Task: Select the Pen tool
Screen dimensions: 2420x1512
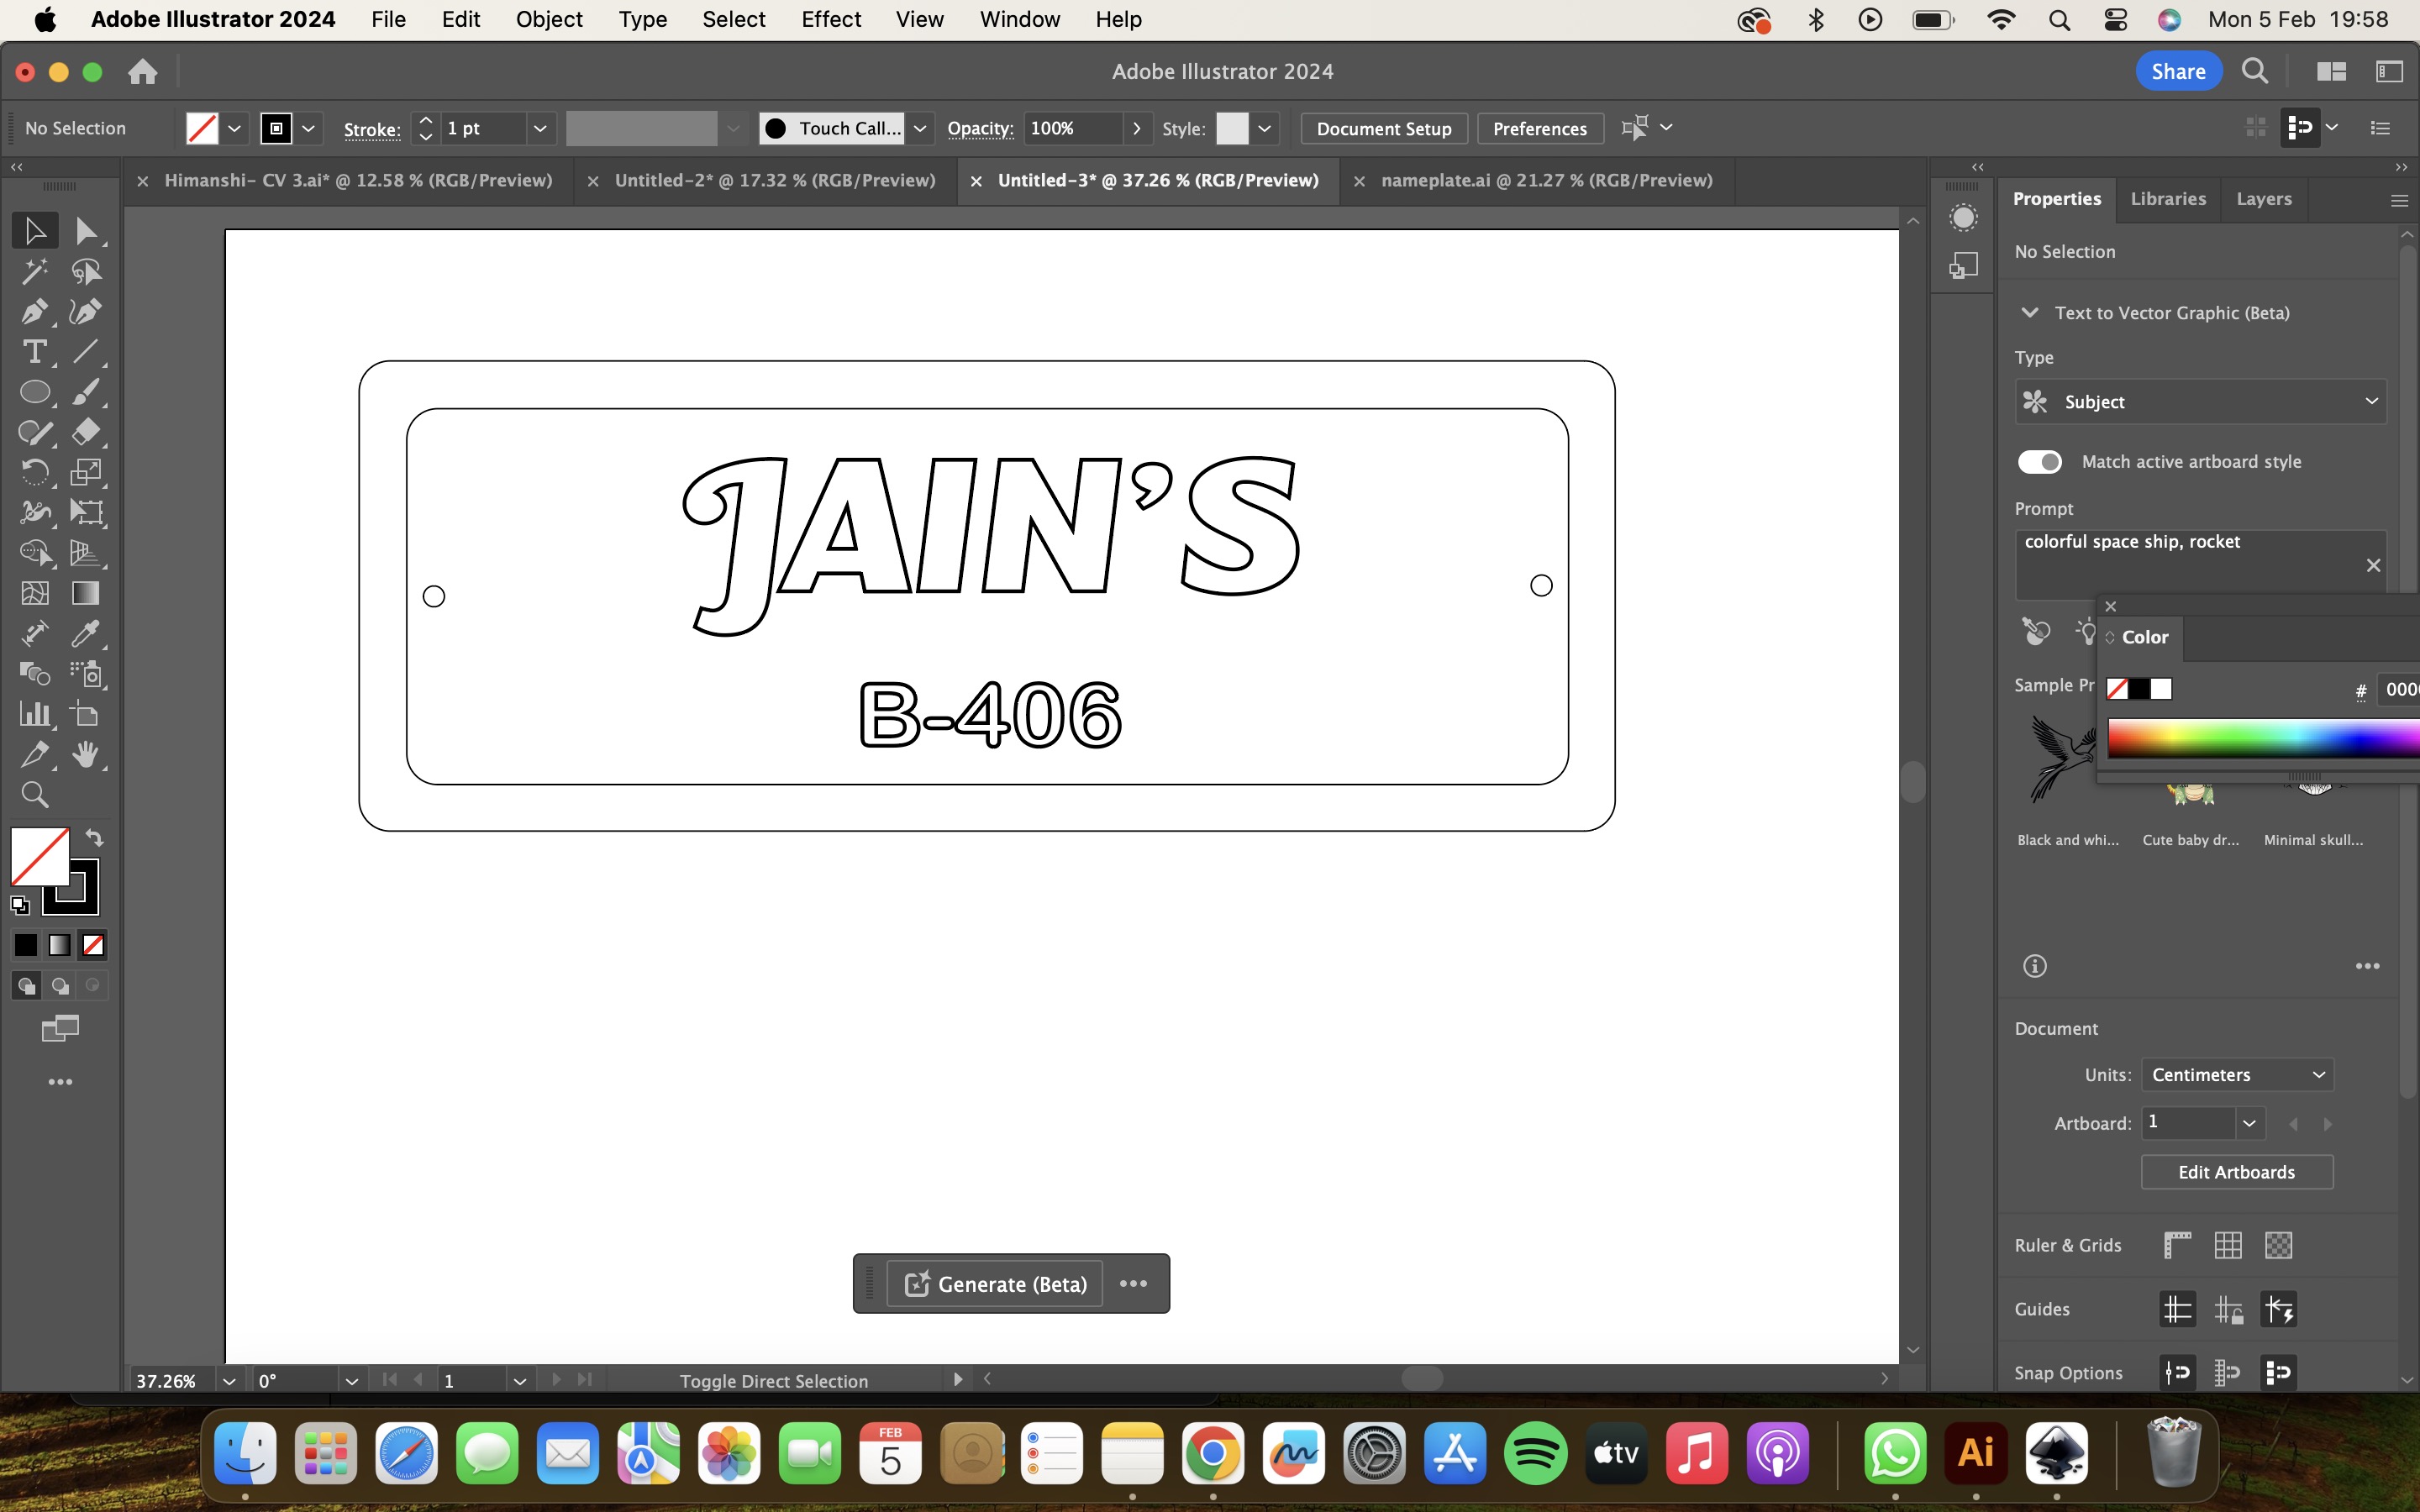Action: click(x=35, y=312)
